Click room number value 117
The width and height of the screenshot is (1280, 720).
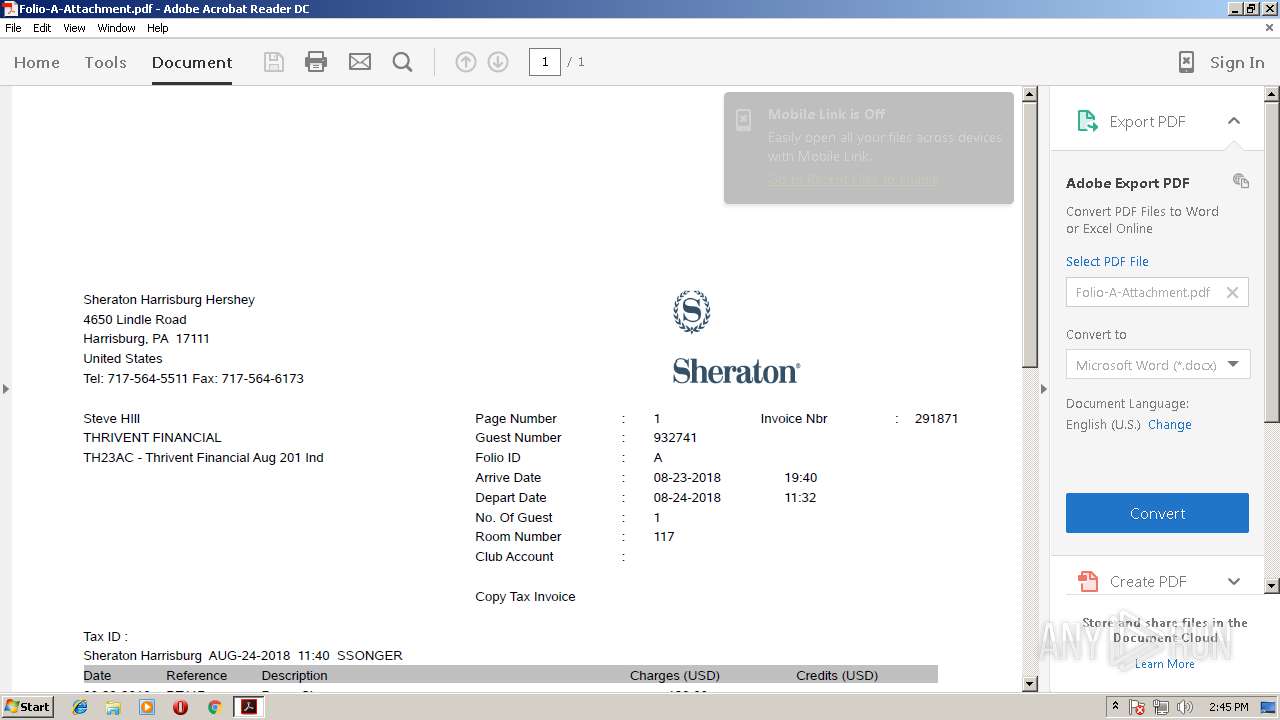coord(664,537)
